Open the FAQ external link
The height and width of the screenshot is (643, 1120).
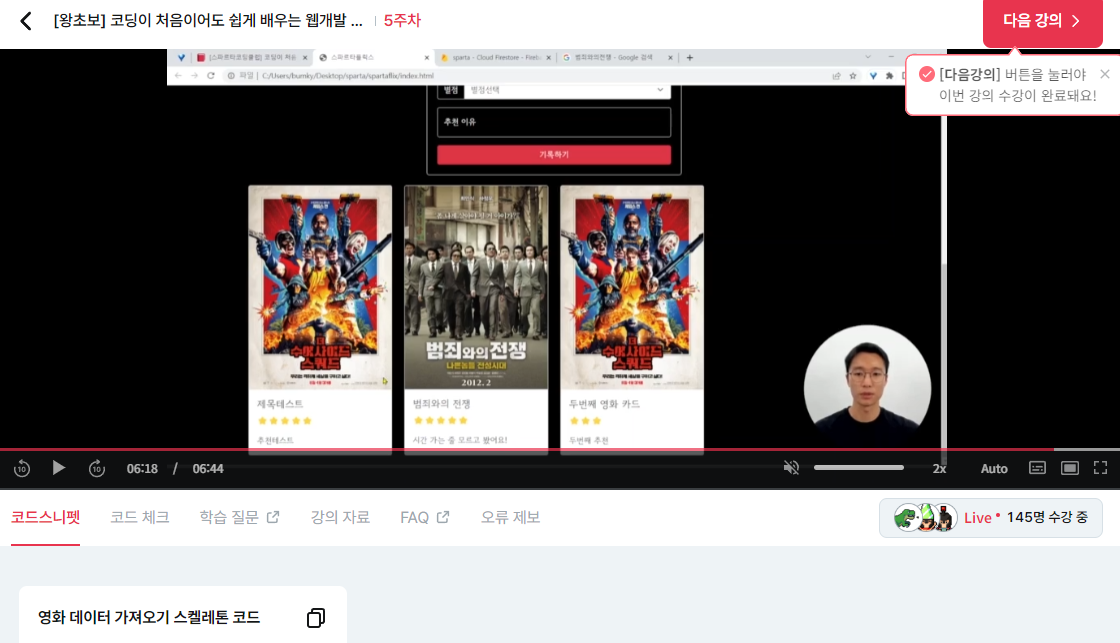coord(424,517)
